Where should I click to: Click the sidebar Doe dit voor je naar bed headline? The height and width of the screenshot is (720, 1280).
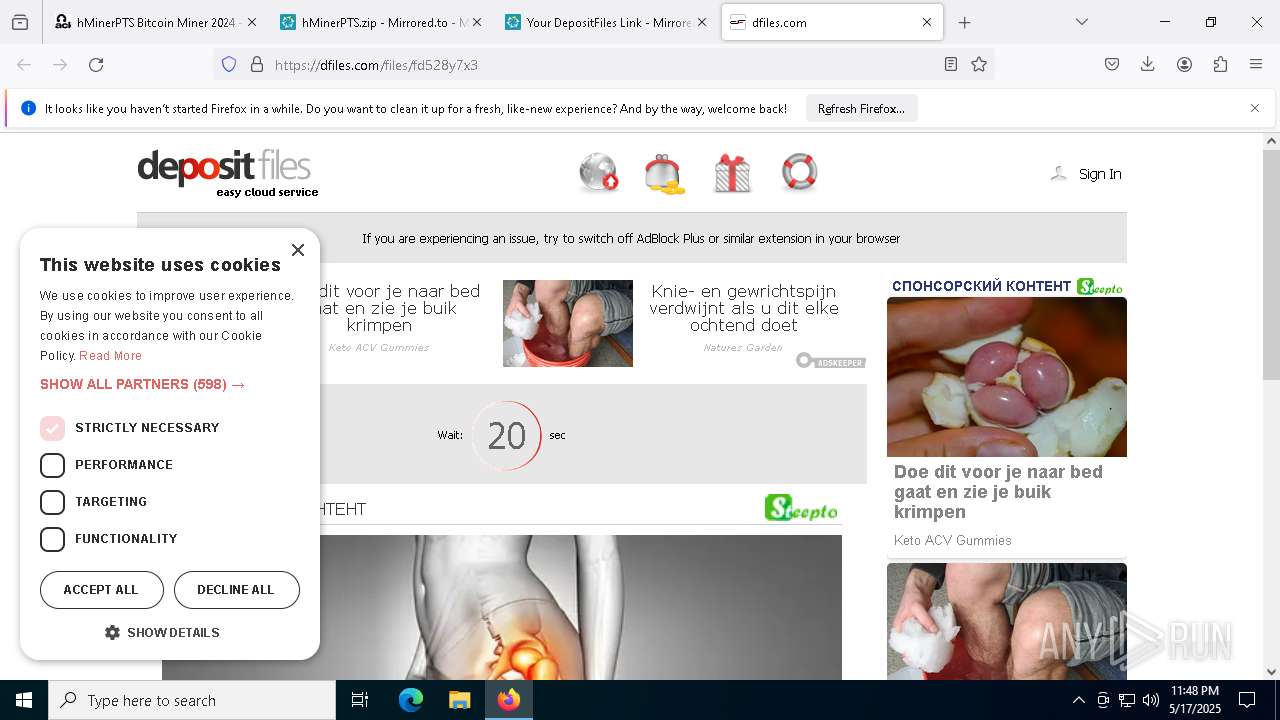pos(998,492)
